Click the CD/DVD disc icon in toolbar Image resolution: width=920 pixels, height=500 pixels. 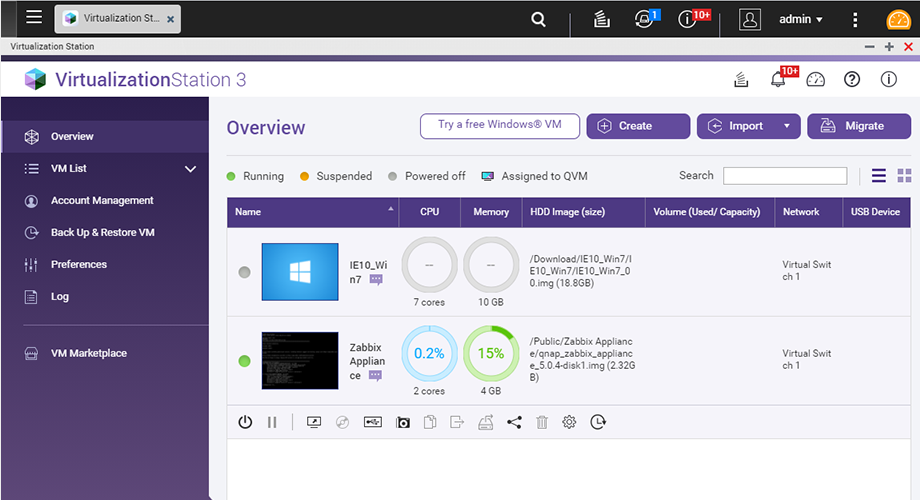[x=343, y=422]
